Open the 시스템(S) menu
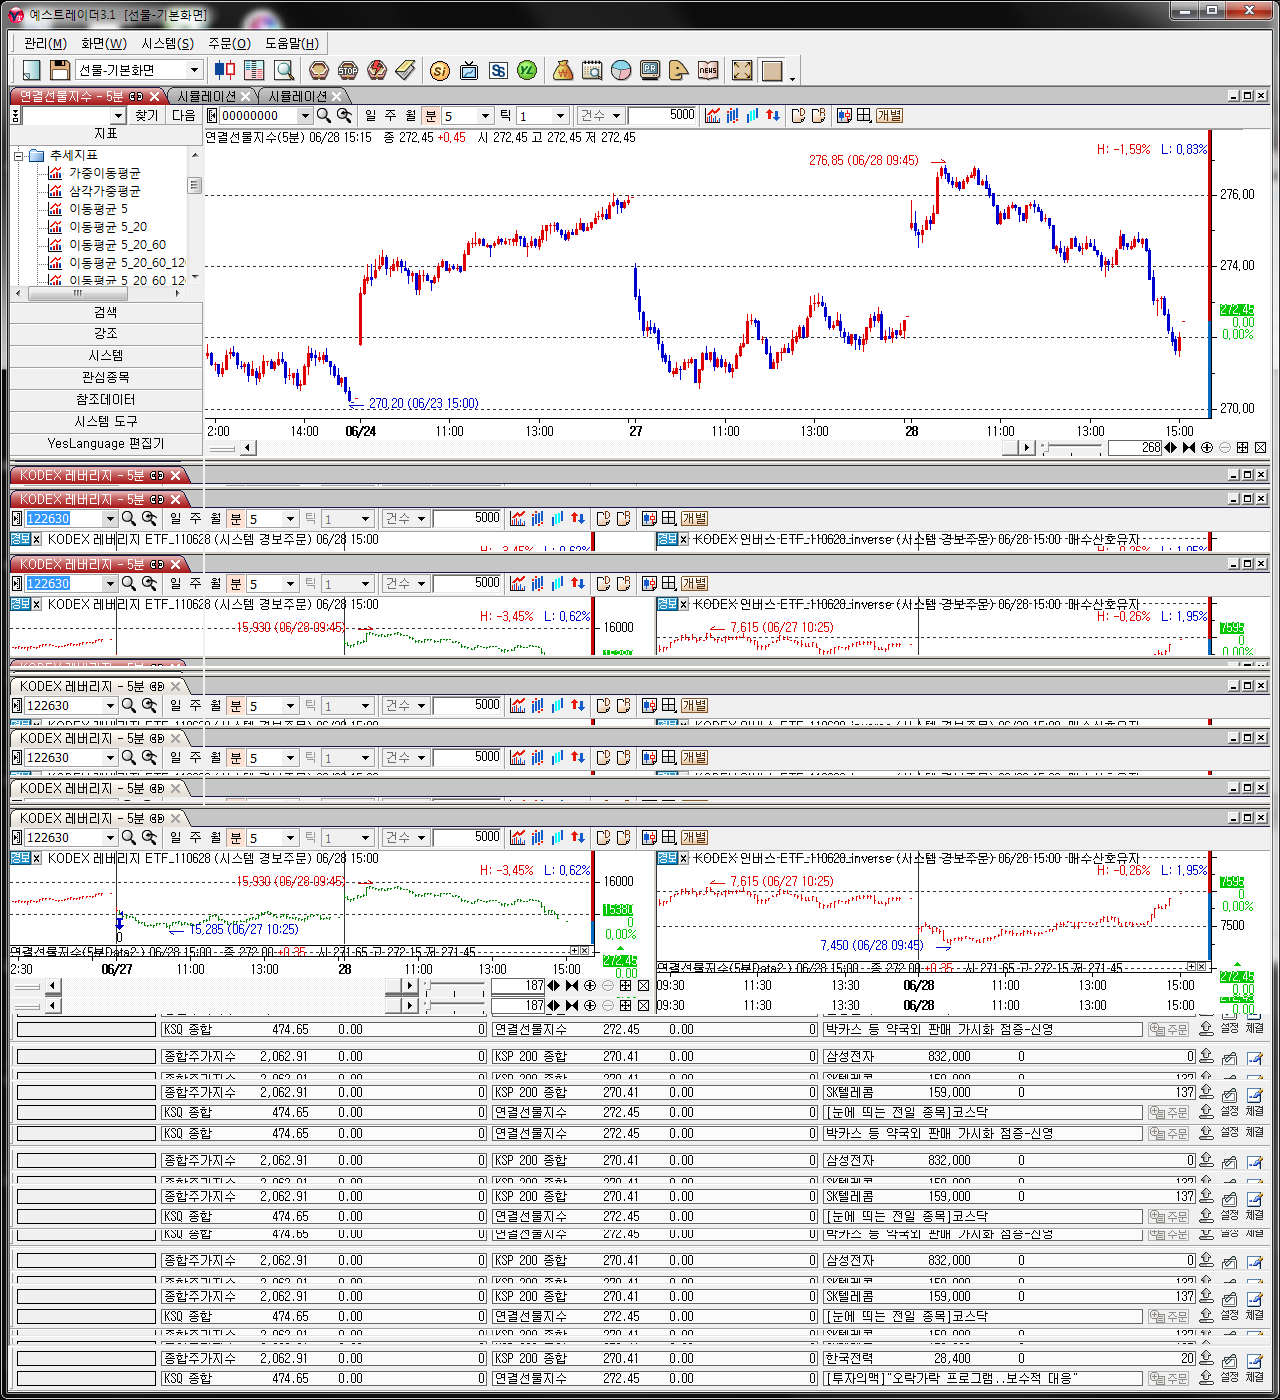 167,43
